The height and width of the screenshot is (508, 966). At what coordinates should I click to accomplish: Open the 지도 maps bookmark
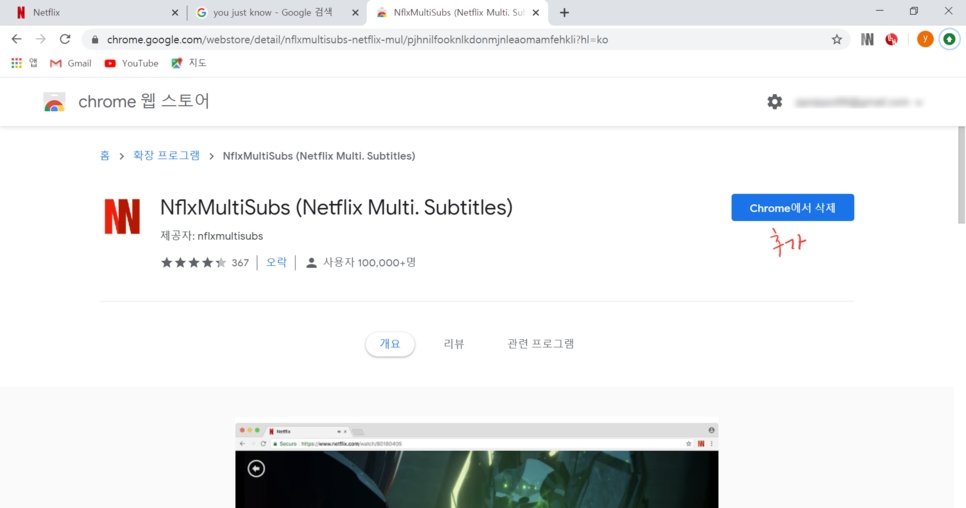point(189,63)
